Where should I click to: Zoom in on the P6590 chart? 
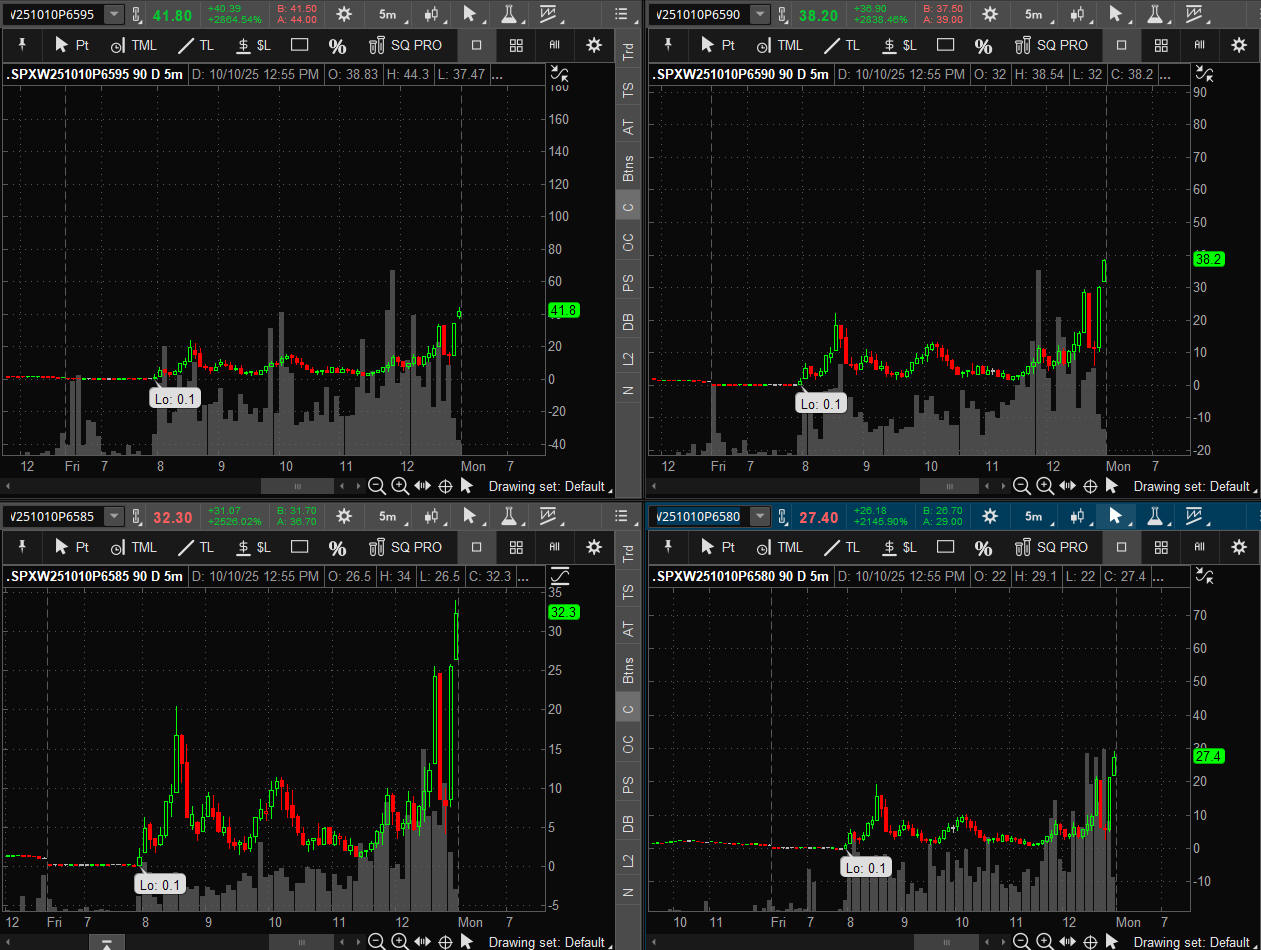point(1044,486)
